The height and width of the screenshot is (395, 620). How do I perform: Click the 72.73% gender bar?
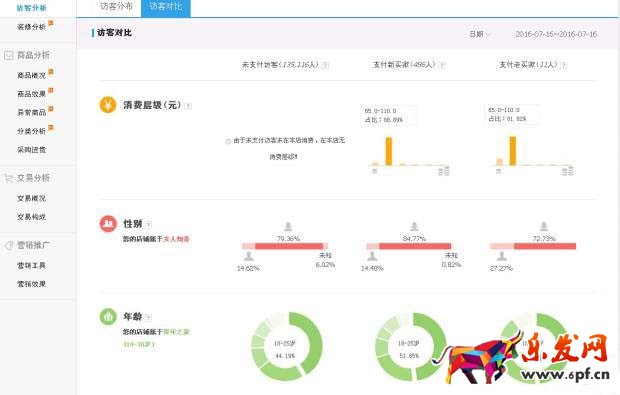(545, 246)
